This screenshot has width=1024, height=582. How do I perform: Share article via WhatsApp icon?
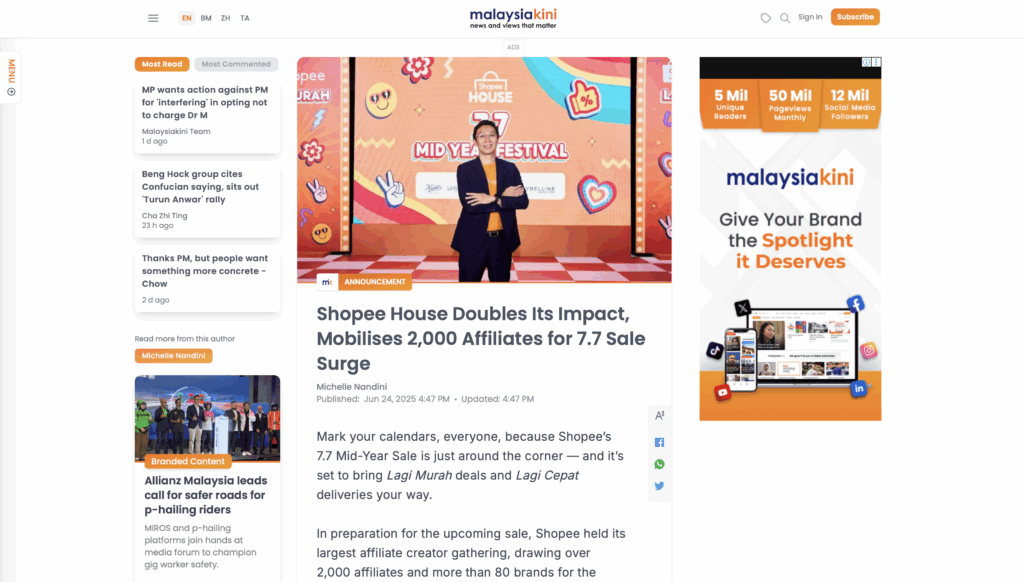coord(660,464)
